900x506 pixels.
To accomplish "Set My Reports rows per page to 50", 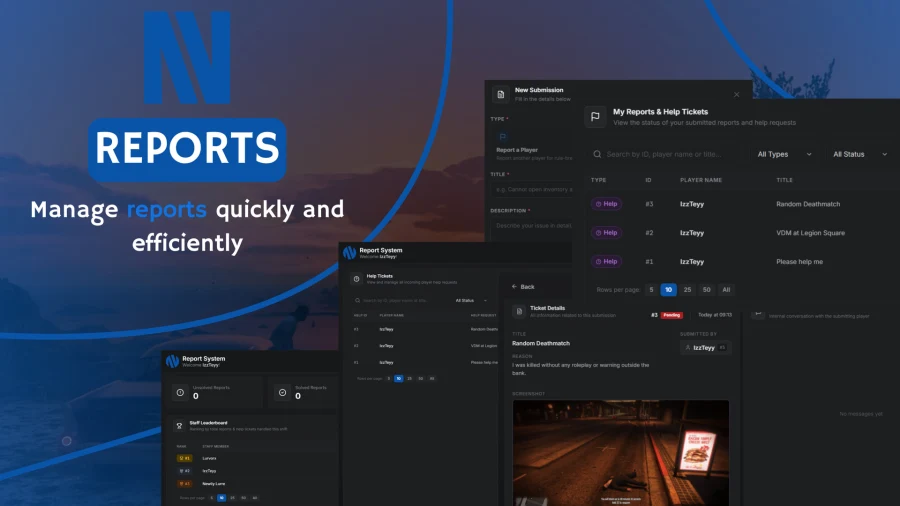I will click(x=707, y=290).
